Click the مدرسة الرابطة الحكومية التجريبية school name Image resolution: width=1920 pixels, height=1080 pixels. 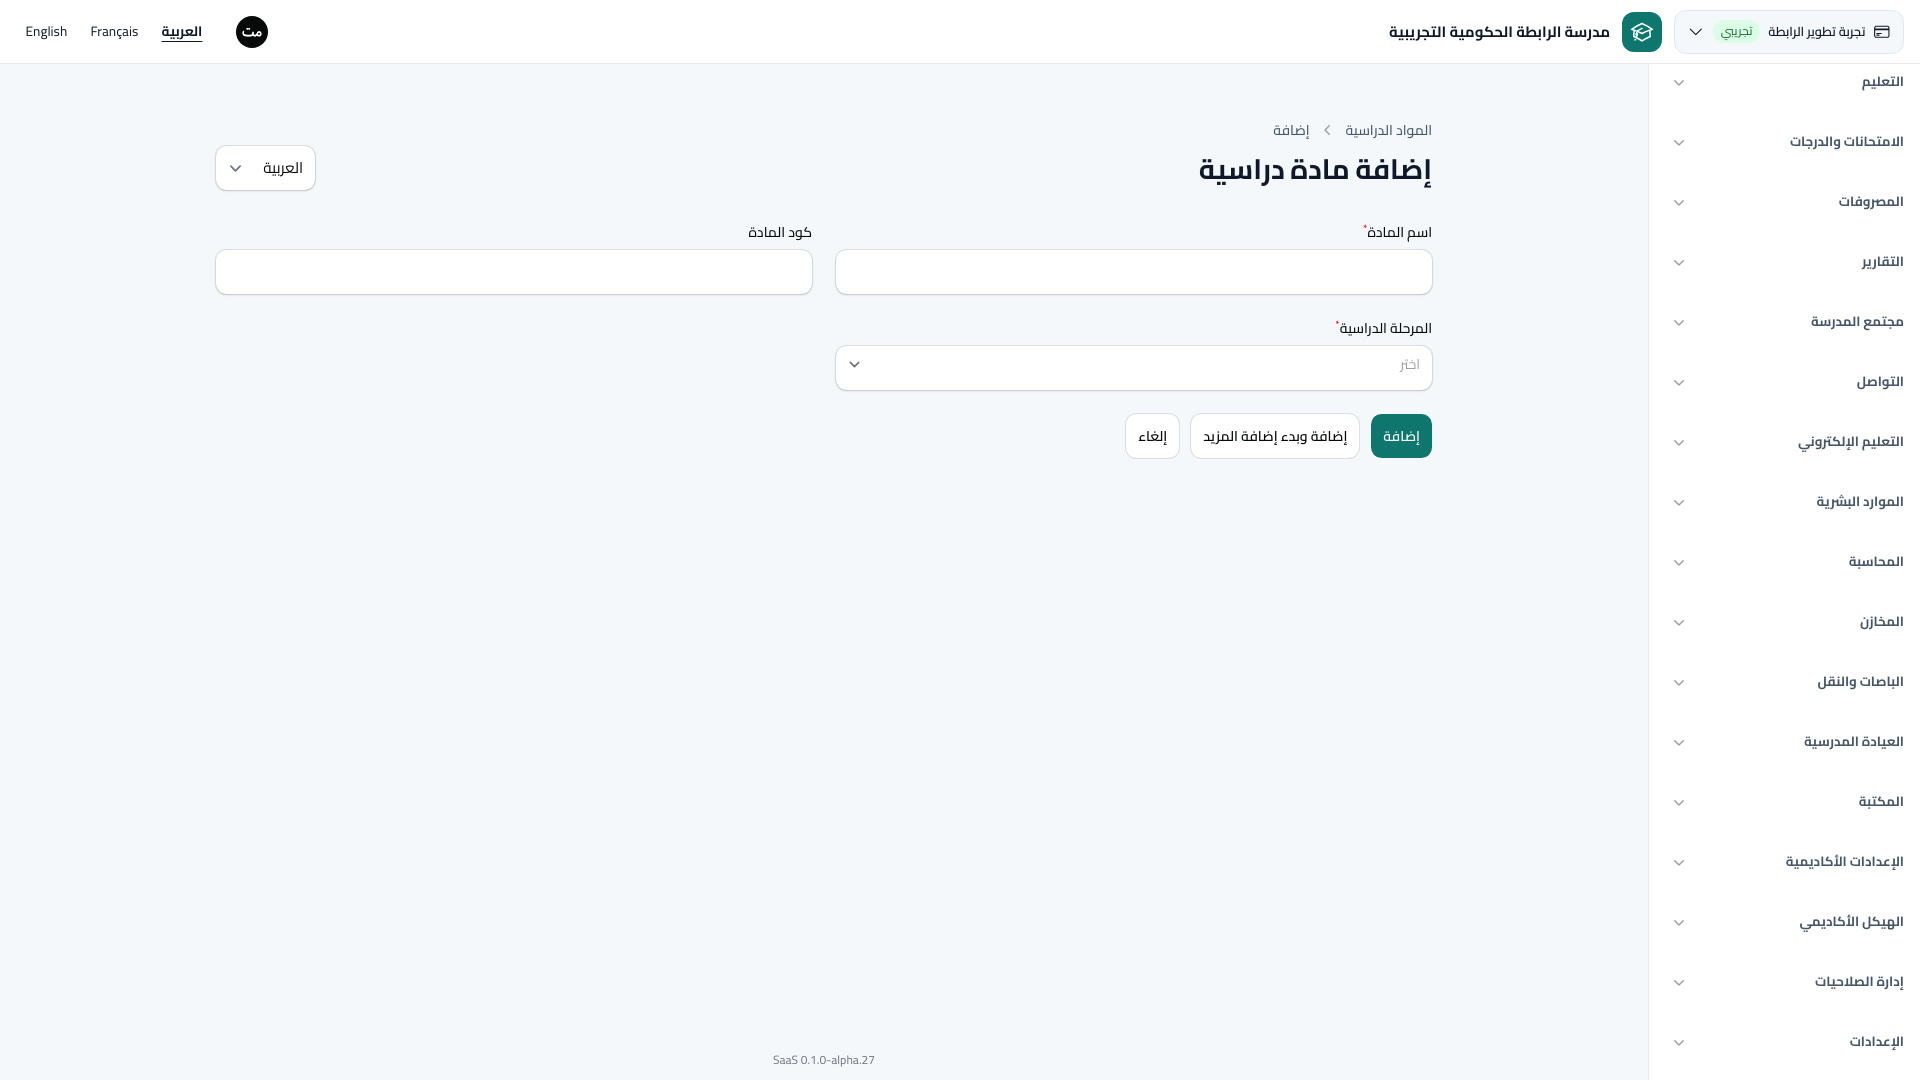coord(1499,32)
